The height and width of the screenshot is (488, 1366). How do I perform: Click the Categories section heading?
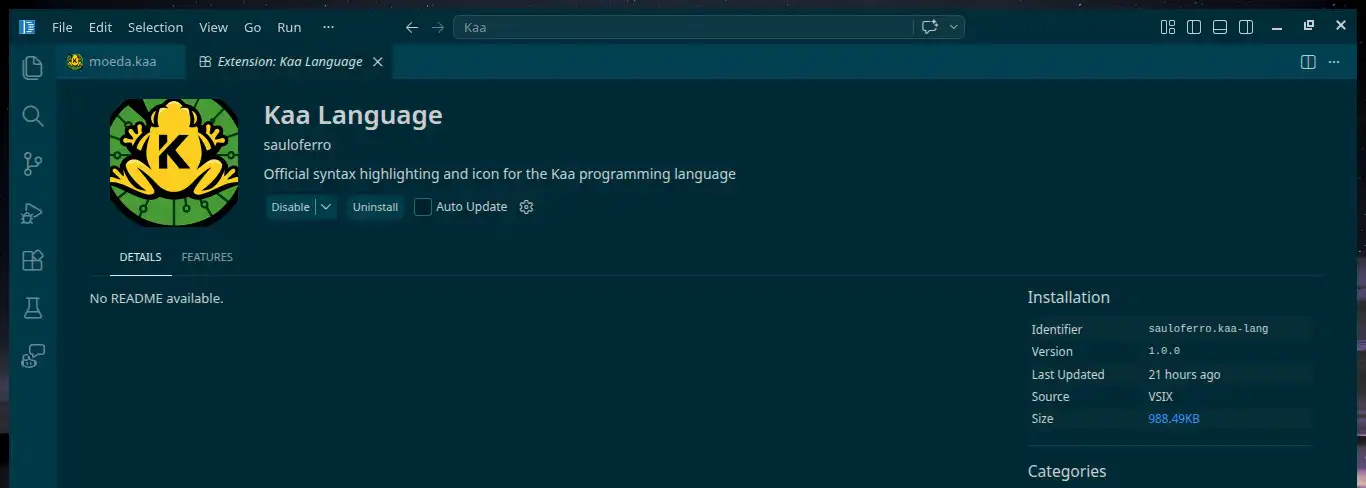pyautogui.click(x=1067, y=471)
